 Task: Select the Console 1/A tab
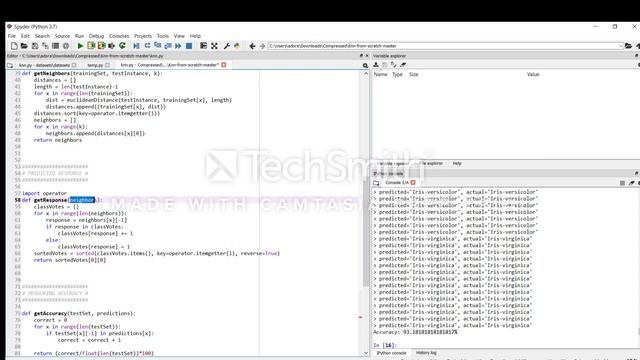coord(397,182)
